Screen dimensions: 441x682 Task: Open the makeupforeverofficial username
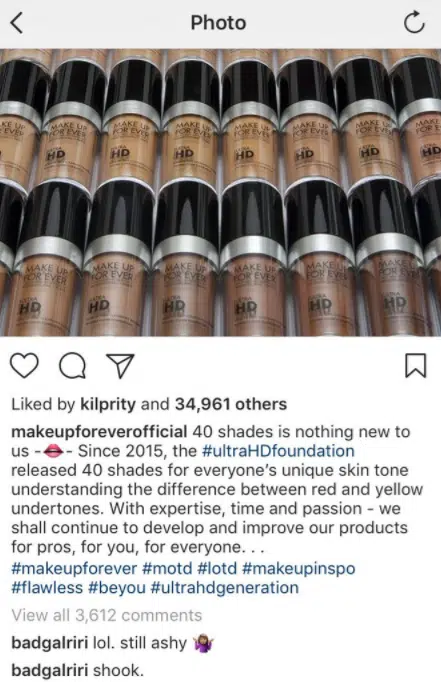[99, 432]
